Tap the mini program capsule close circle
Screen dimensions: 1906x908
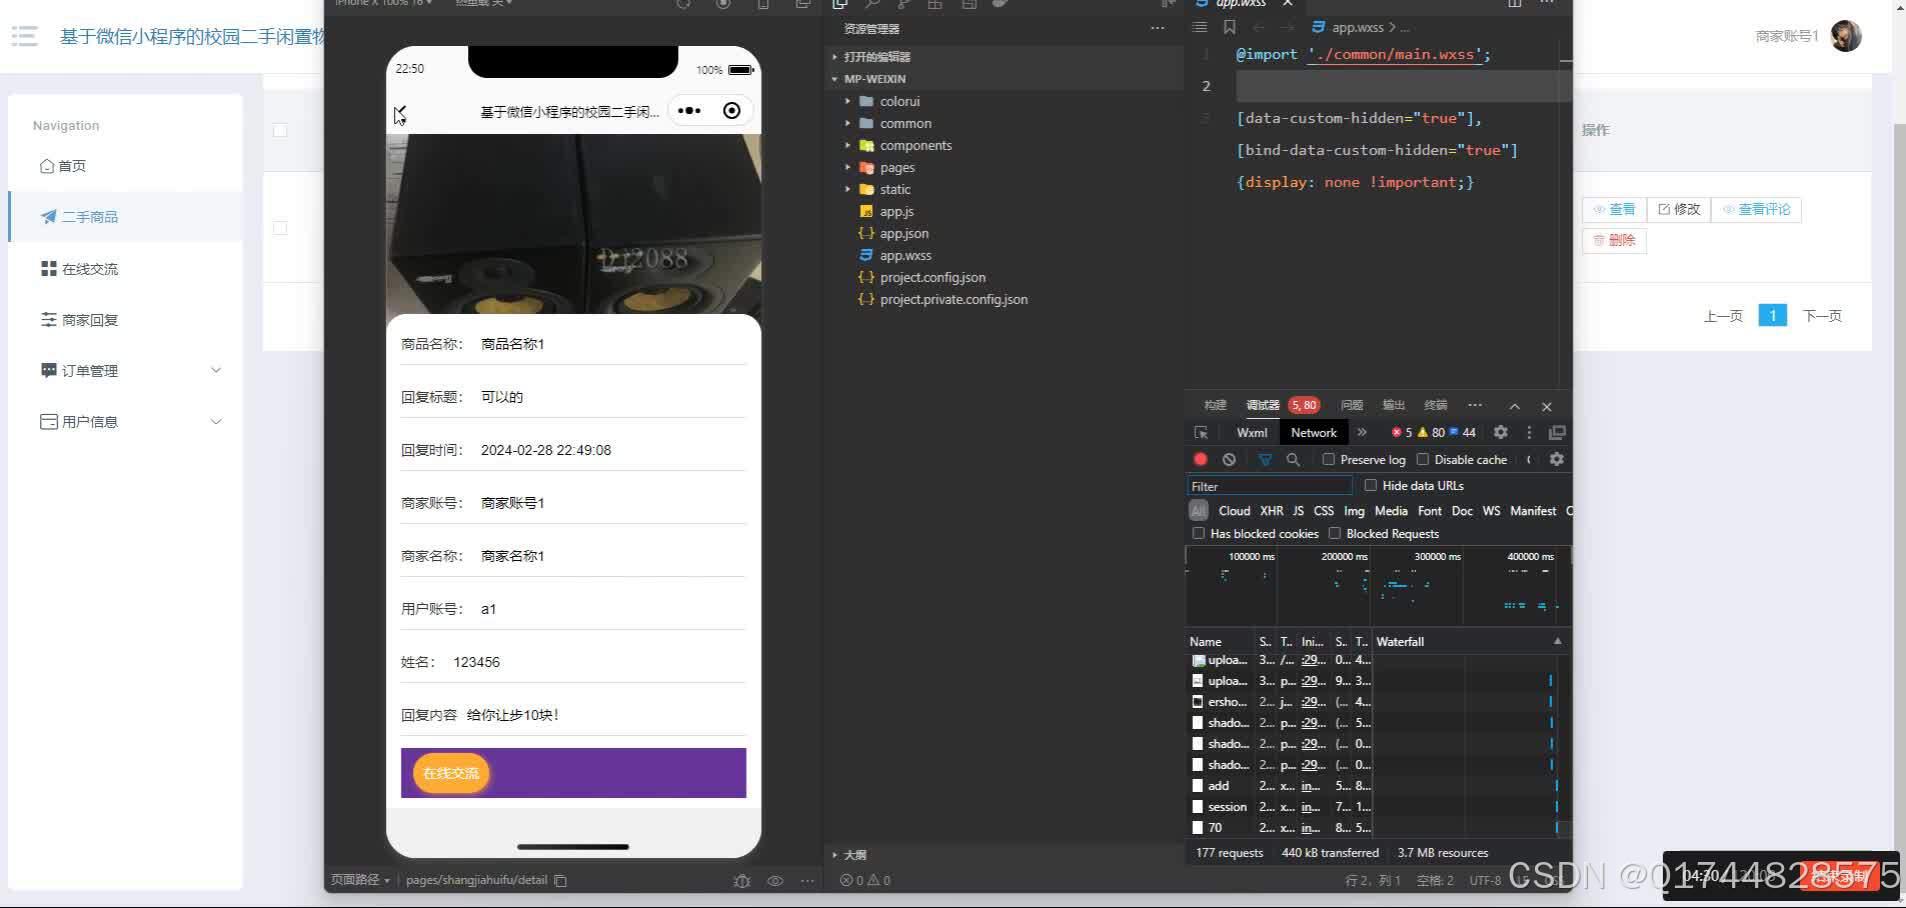pyautogui.click(x=732, y=111)
